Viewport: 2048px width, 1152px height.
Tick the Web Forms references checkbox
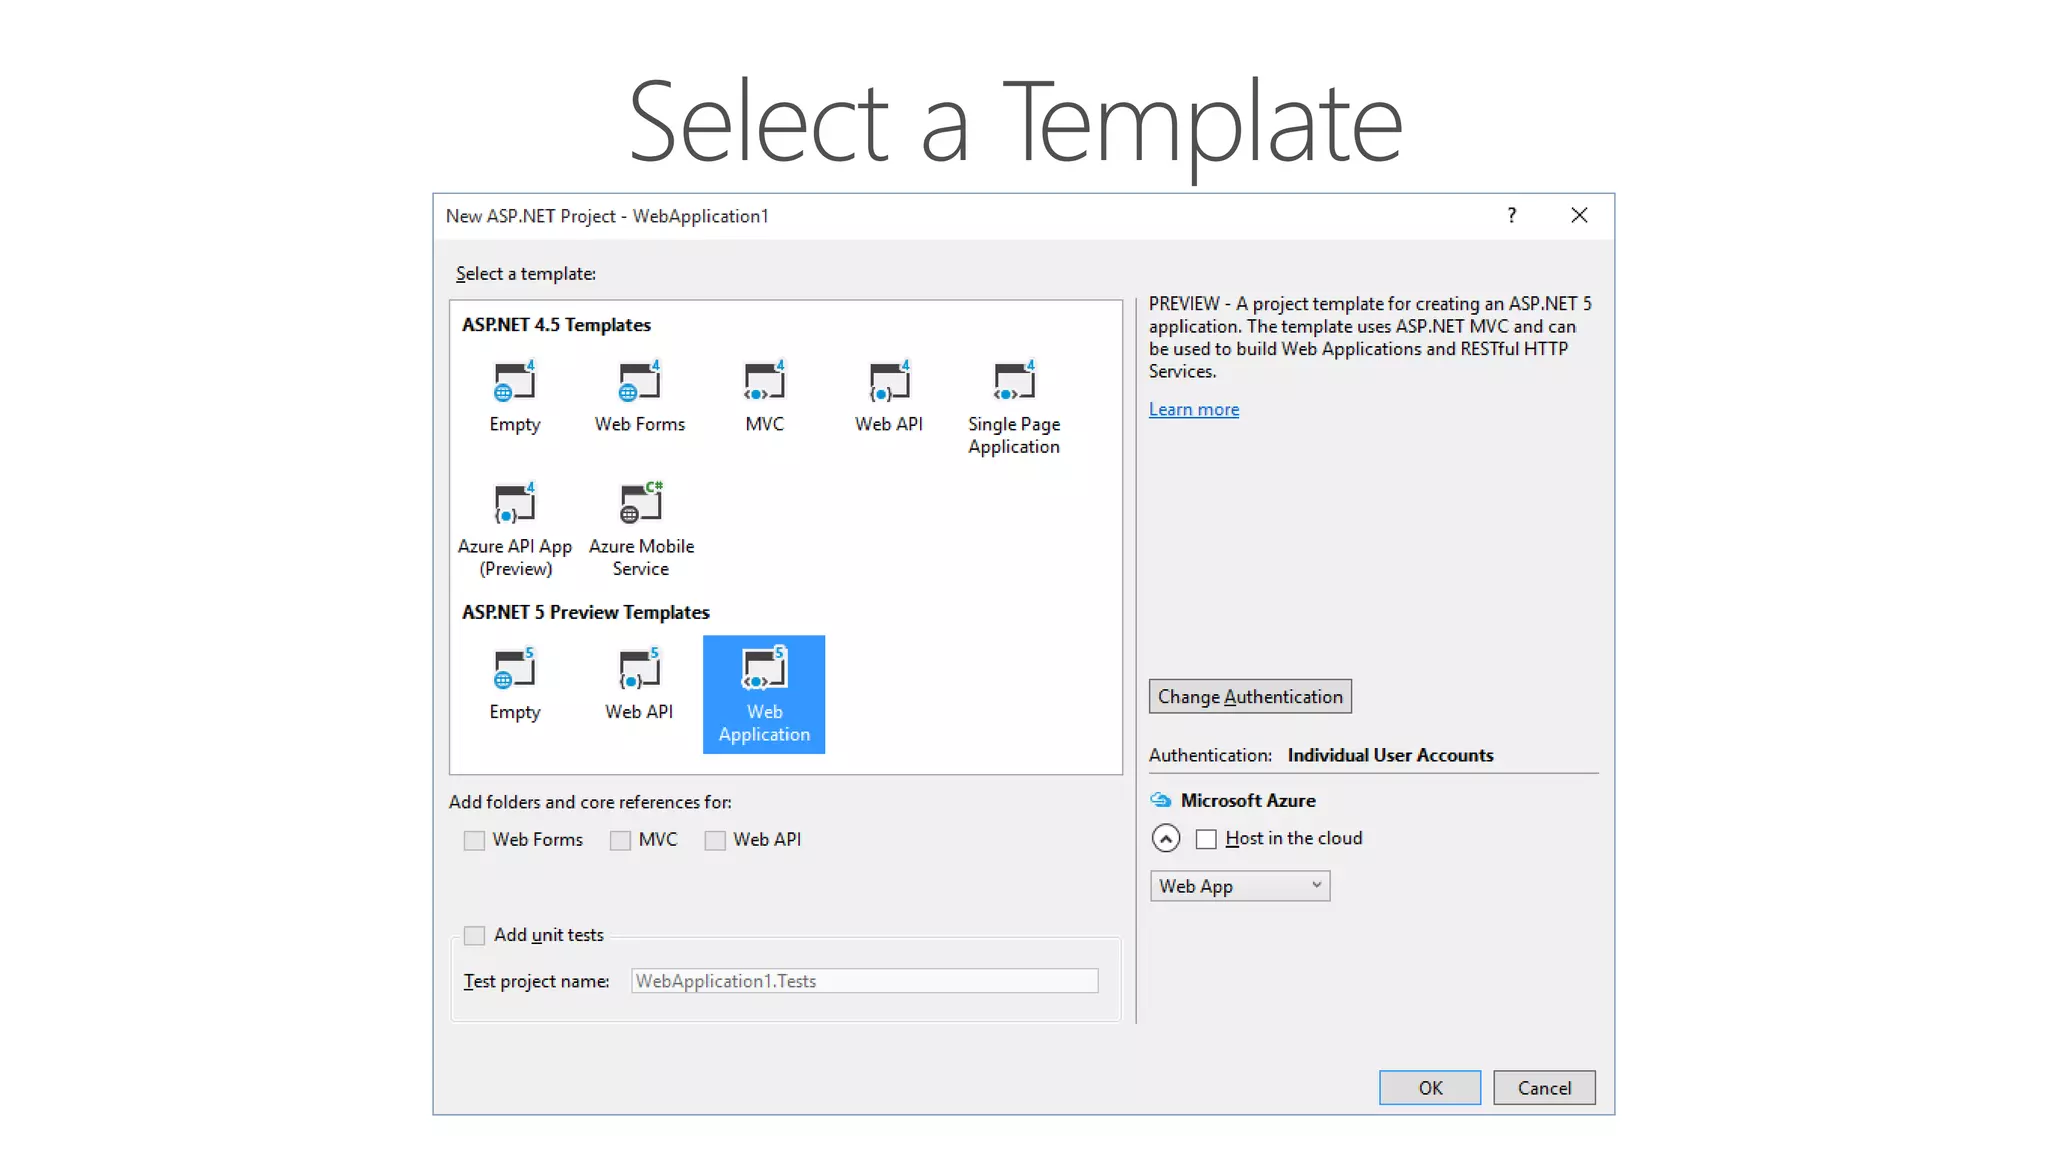[x=475, y=840]
